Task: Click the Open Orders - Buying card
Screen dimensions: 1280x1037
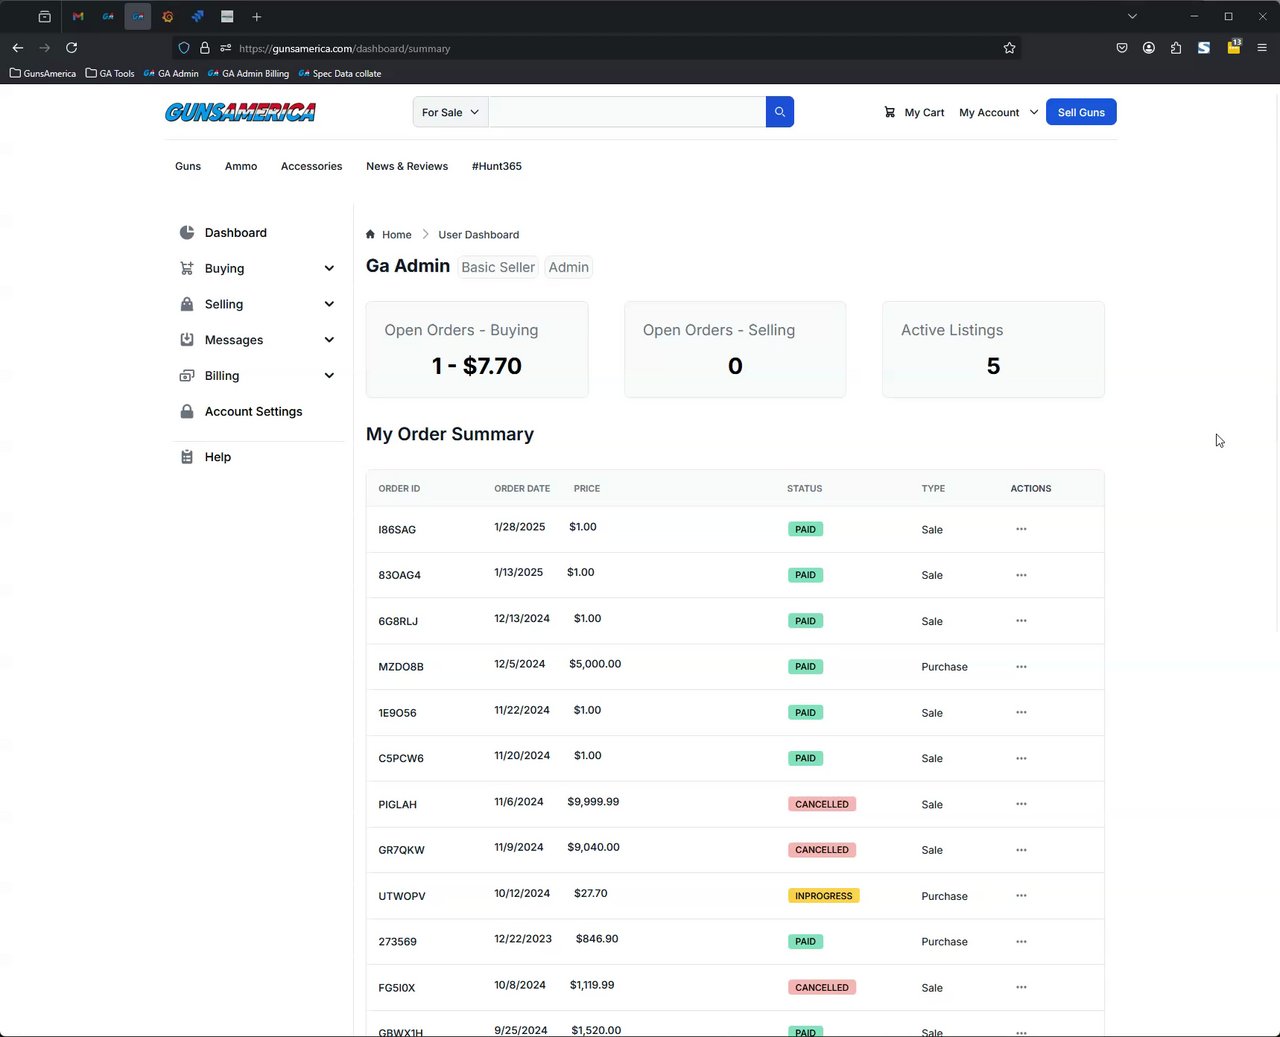Action: (x=477, y=349)
